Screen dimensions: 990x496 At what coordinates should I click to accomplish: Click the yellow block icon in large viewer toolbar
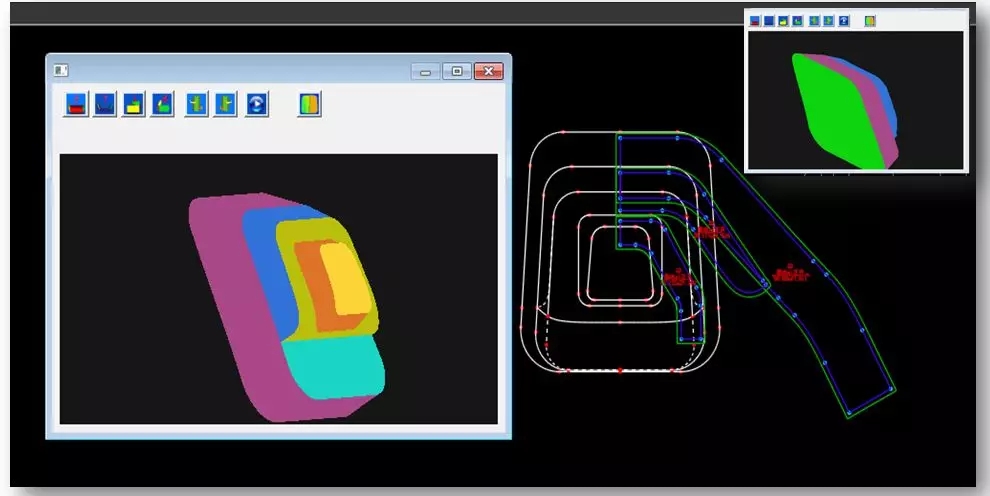(133, 104)
